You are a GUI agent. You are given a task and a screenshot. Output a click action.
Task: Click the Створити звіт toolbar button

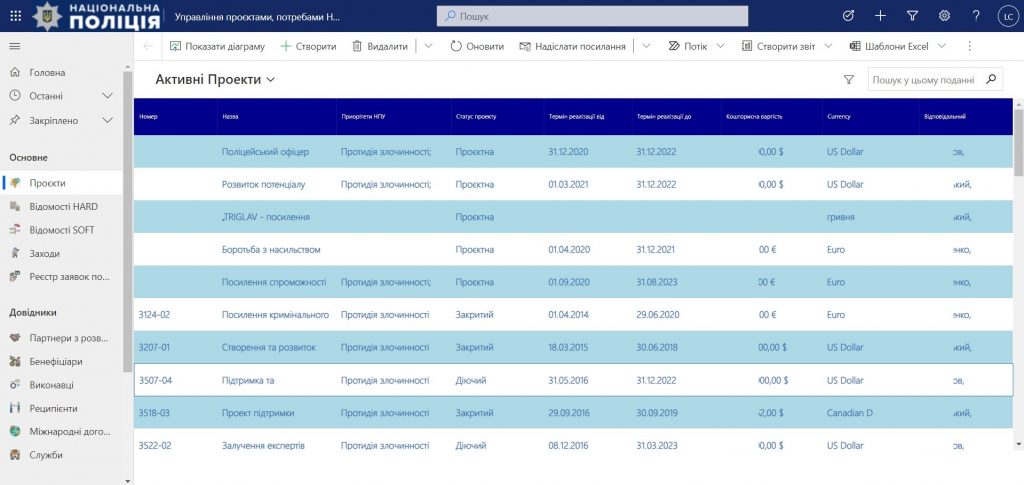coord(778,46)
